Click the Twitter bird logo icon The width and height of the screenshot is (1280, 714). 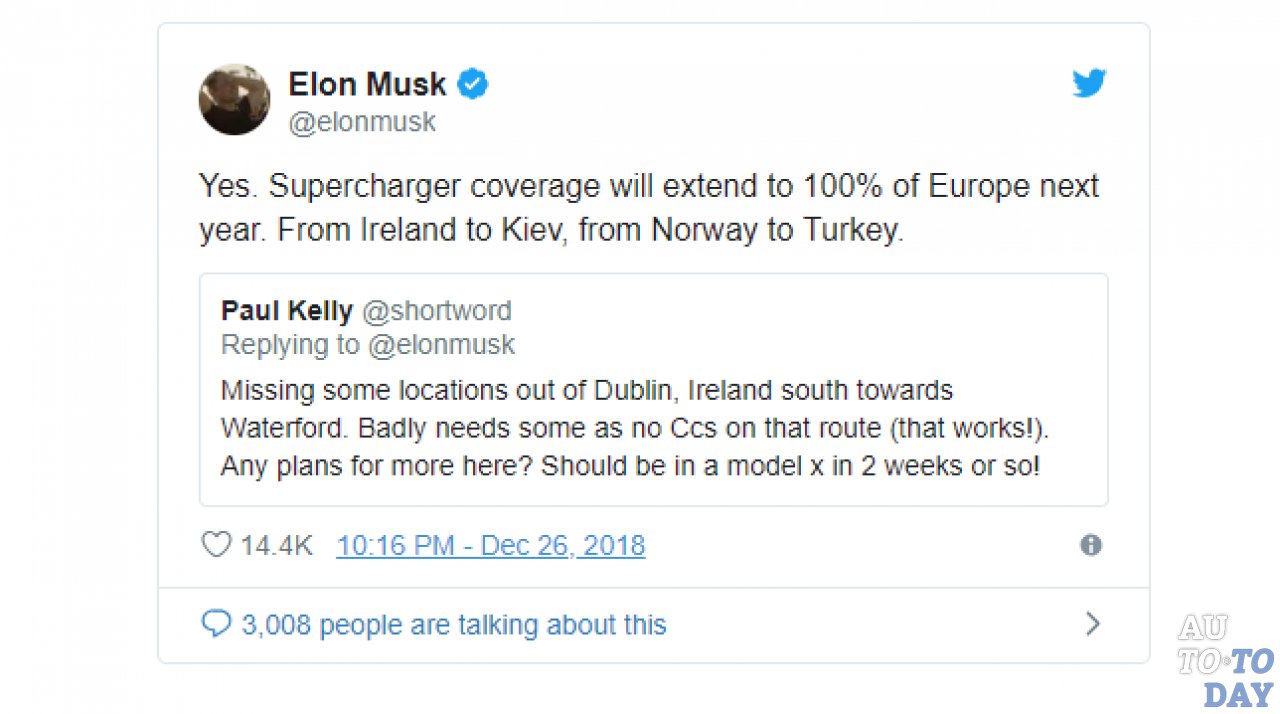[x=1089, y=84]
